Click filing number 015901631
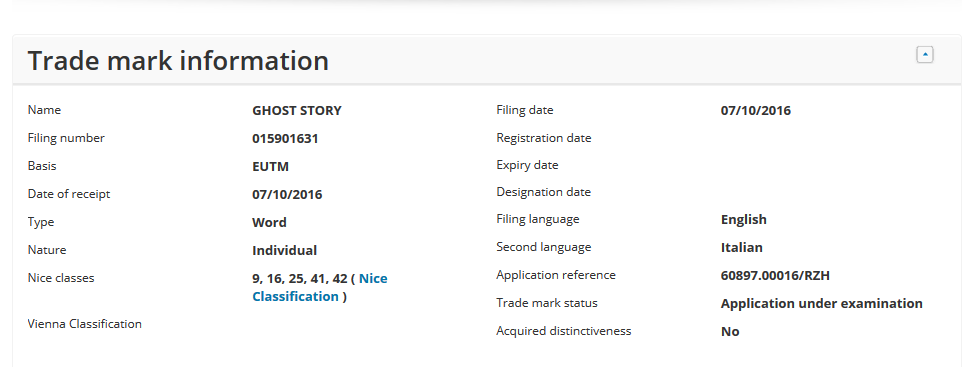Screen dimensions: 962x367 click(x=285, y=139)
